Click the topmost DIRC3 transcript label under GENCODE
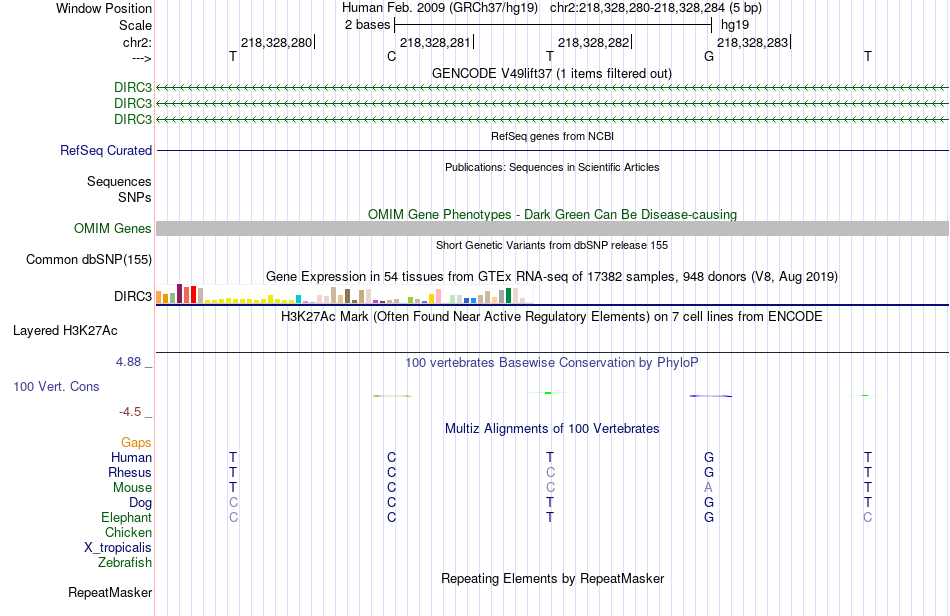The width and height of the screenshot is (950, 616). pyautogui.click(x=133, y=87)
